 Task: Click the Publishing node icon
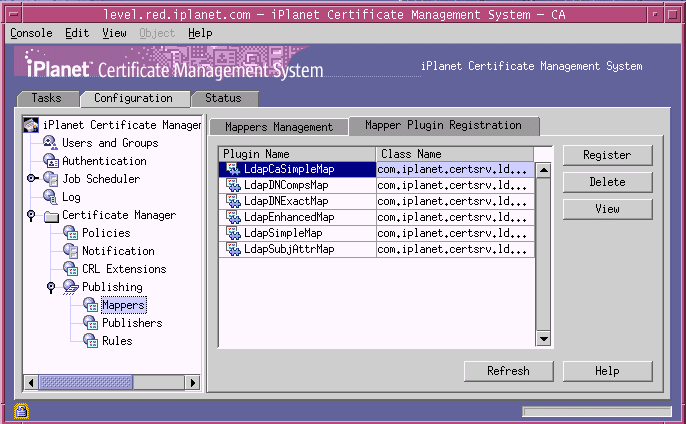70,287
